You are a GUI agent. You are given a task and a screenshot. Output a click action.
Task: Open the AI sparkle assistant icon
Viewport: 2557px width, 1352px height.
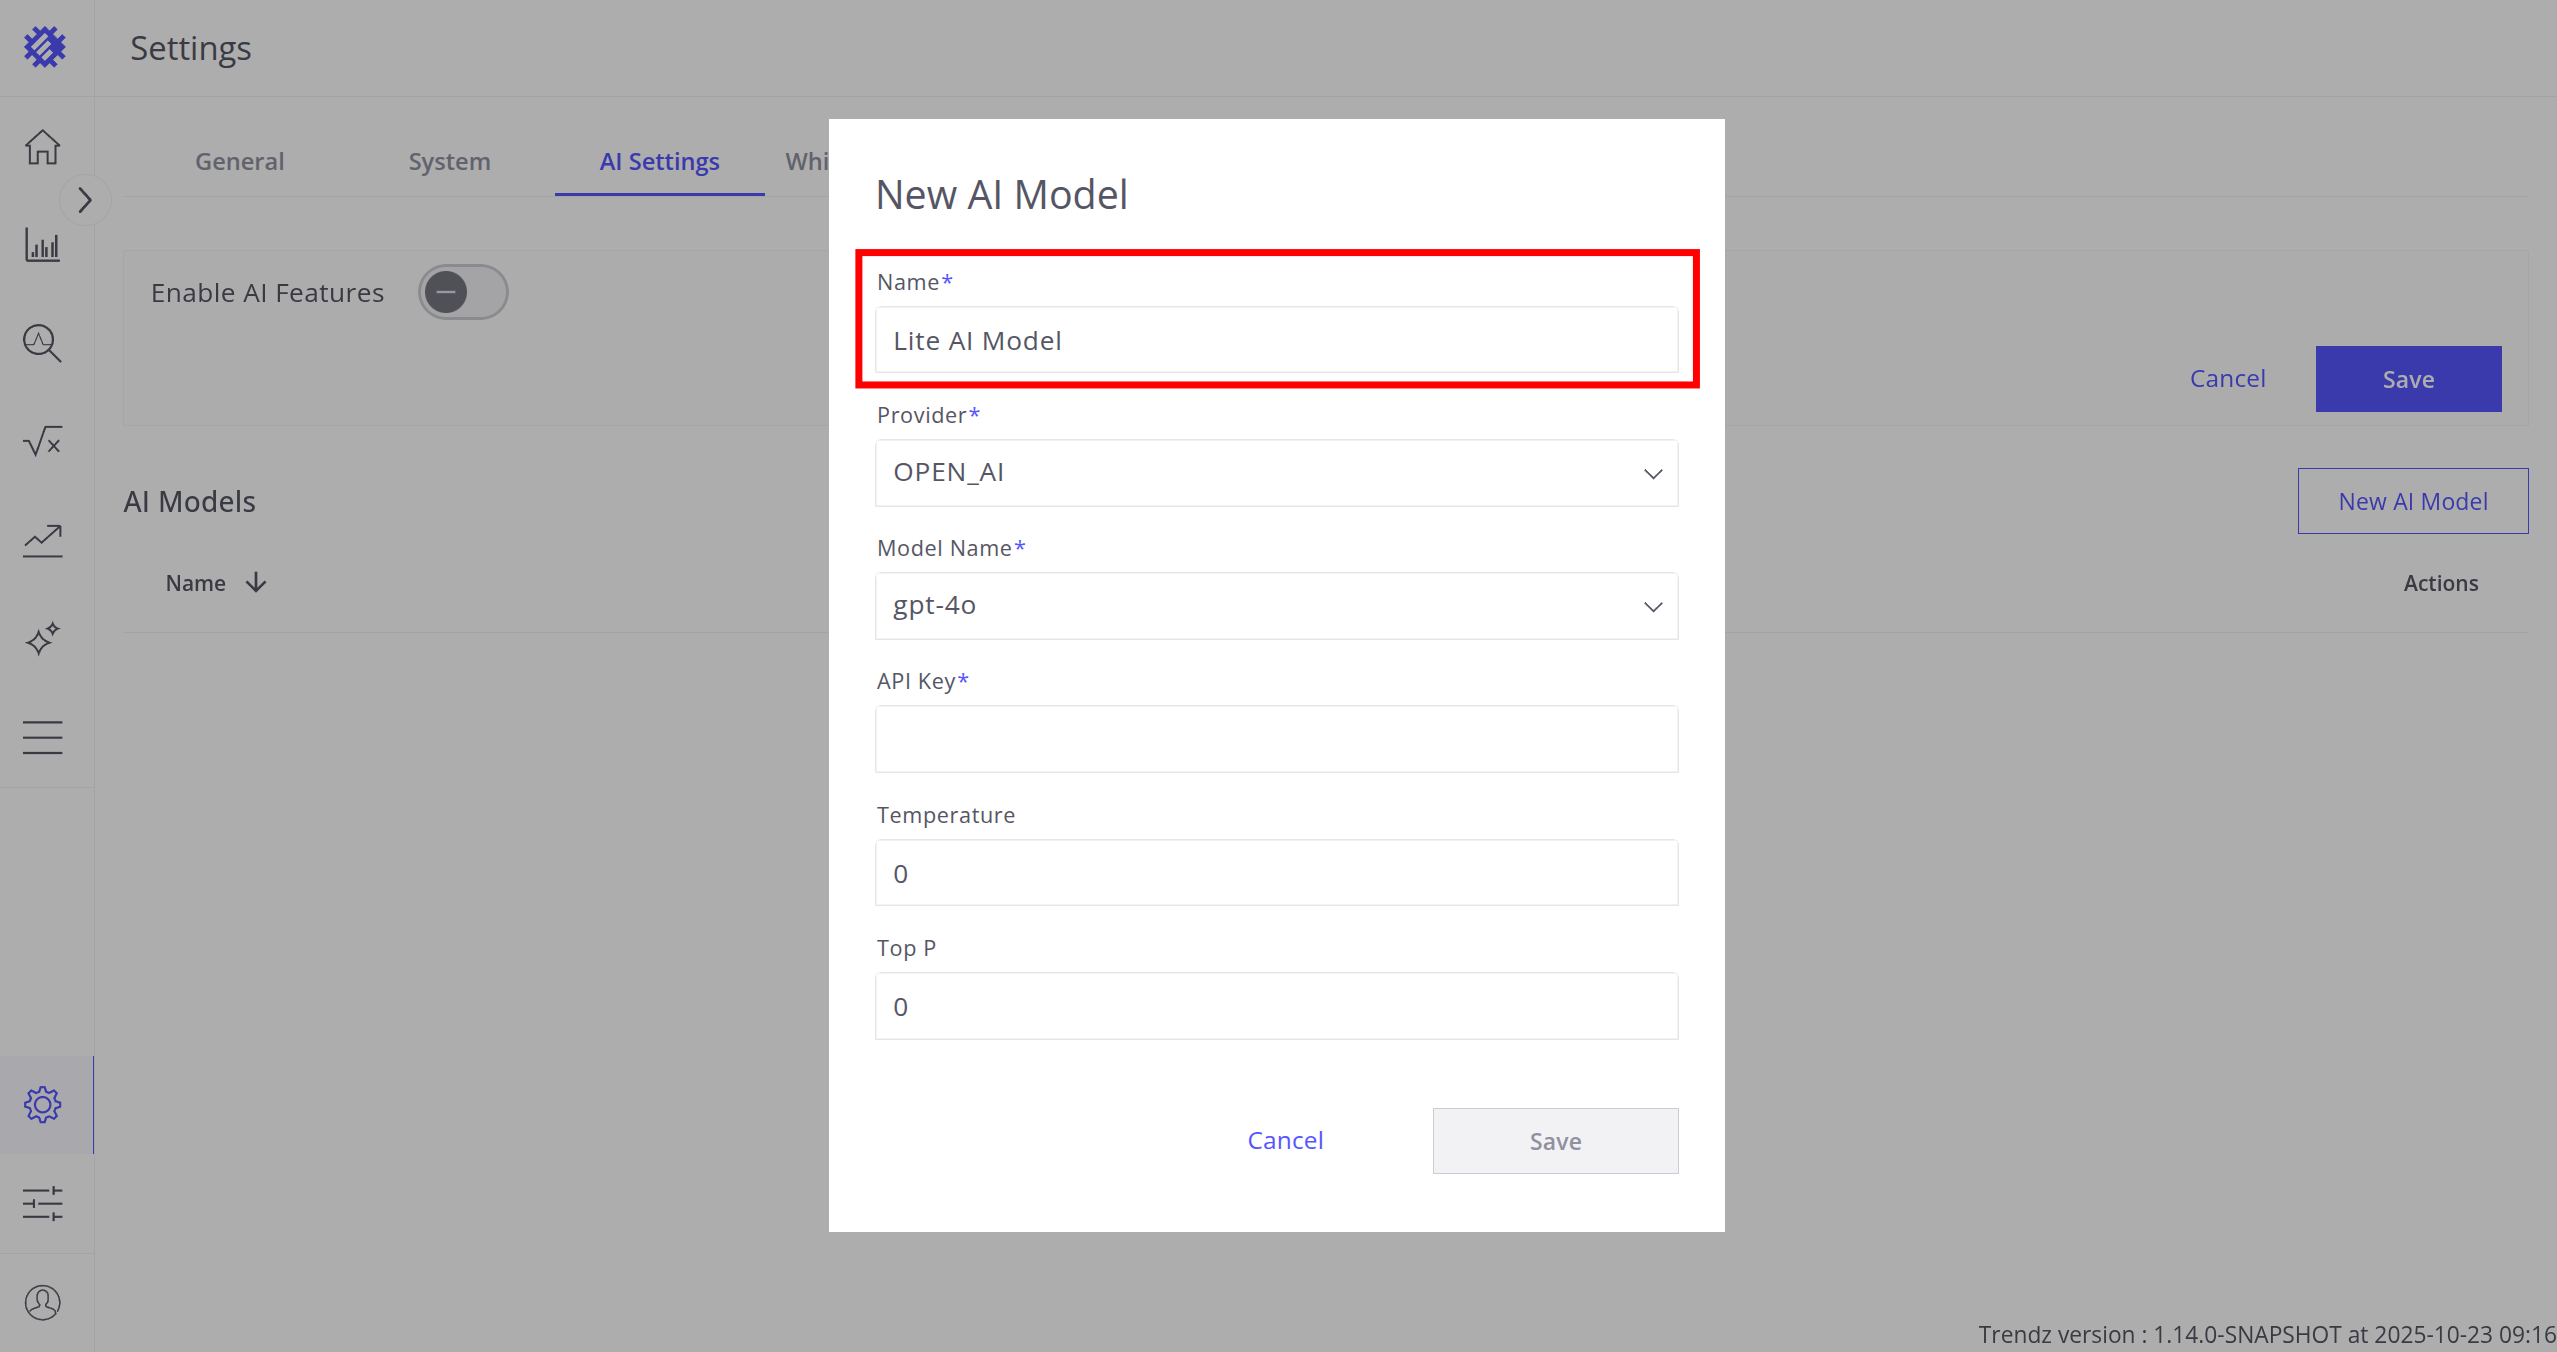pos(43,638)
